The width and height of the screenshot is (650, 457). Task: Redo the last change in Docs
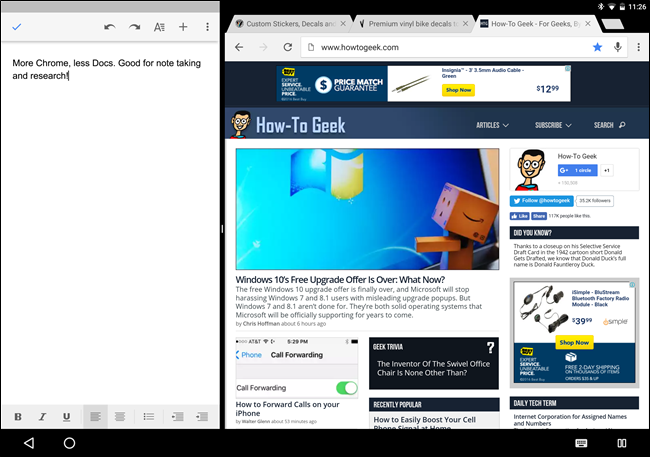134,27
